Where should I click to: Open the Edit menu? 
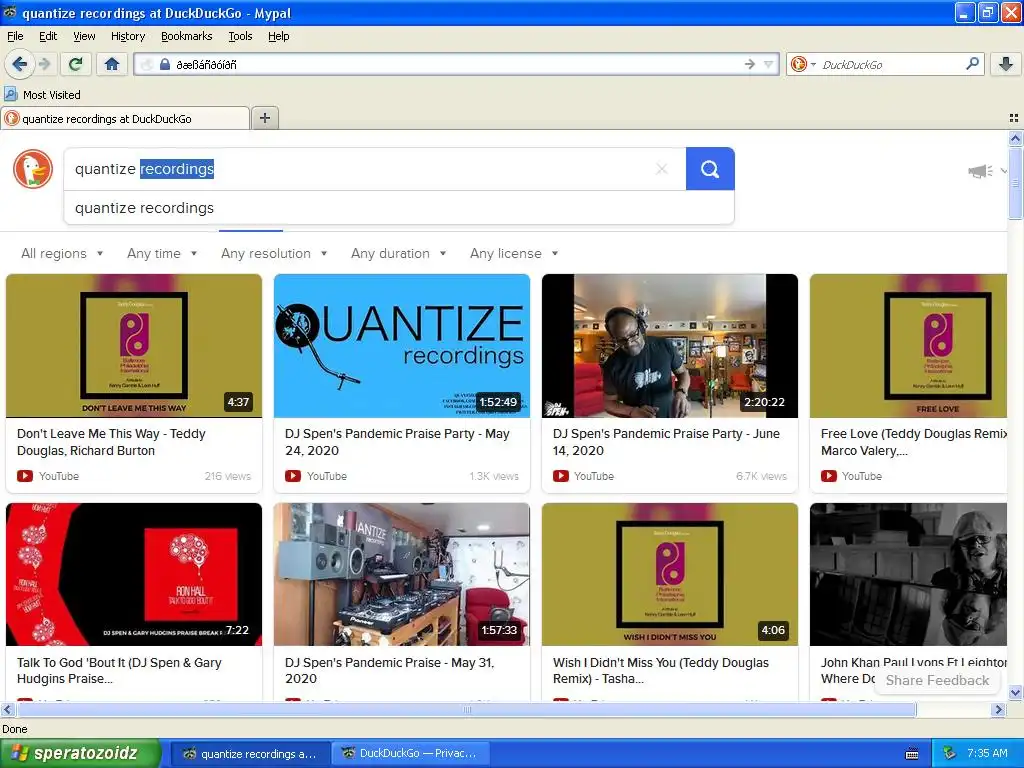coord(48,36)
